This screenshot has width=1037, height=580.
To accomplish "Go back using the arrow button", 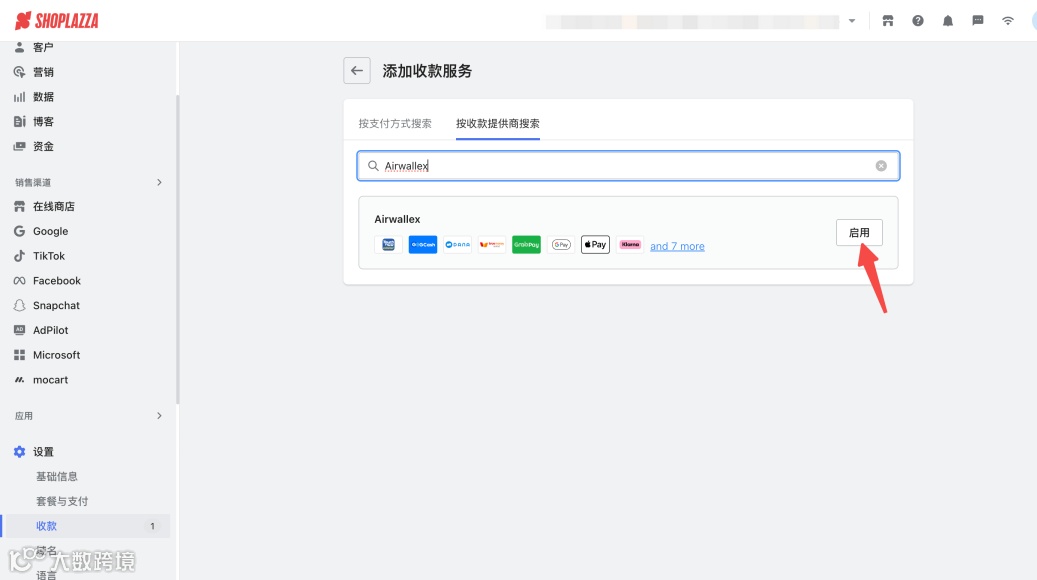I will [x=357, y=71].
